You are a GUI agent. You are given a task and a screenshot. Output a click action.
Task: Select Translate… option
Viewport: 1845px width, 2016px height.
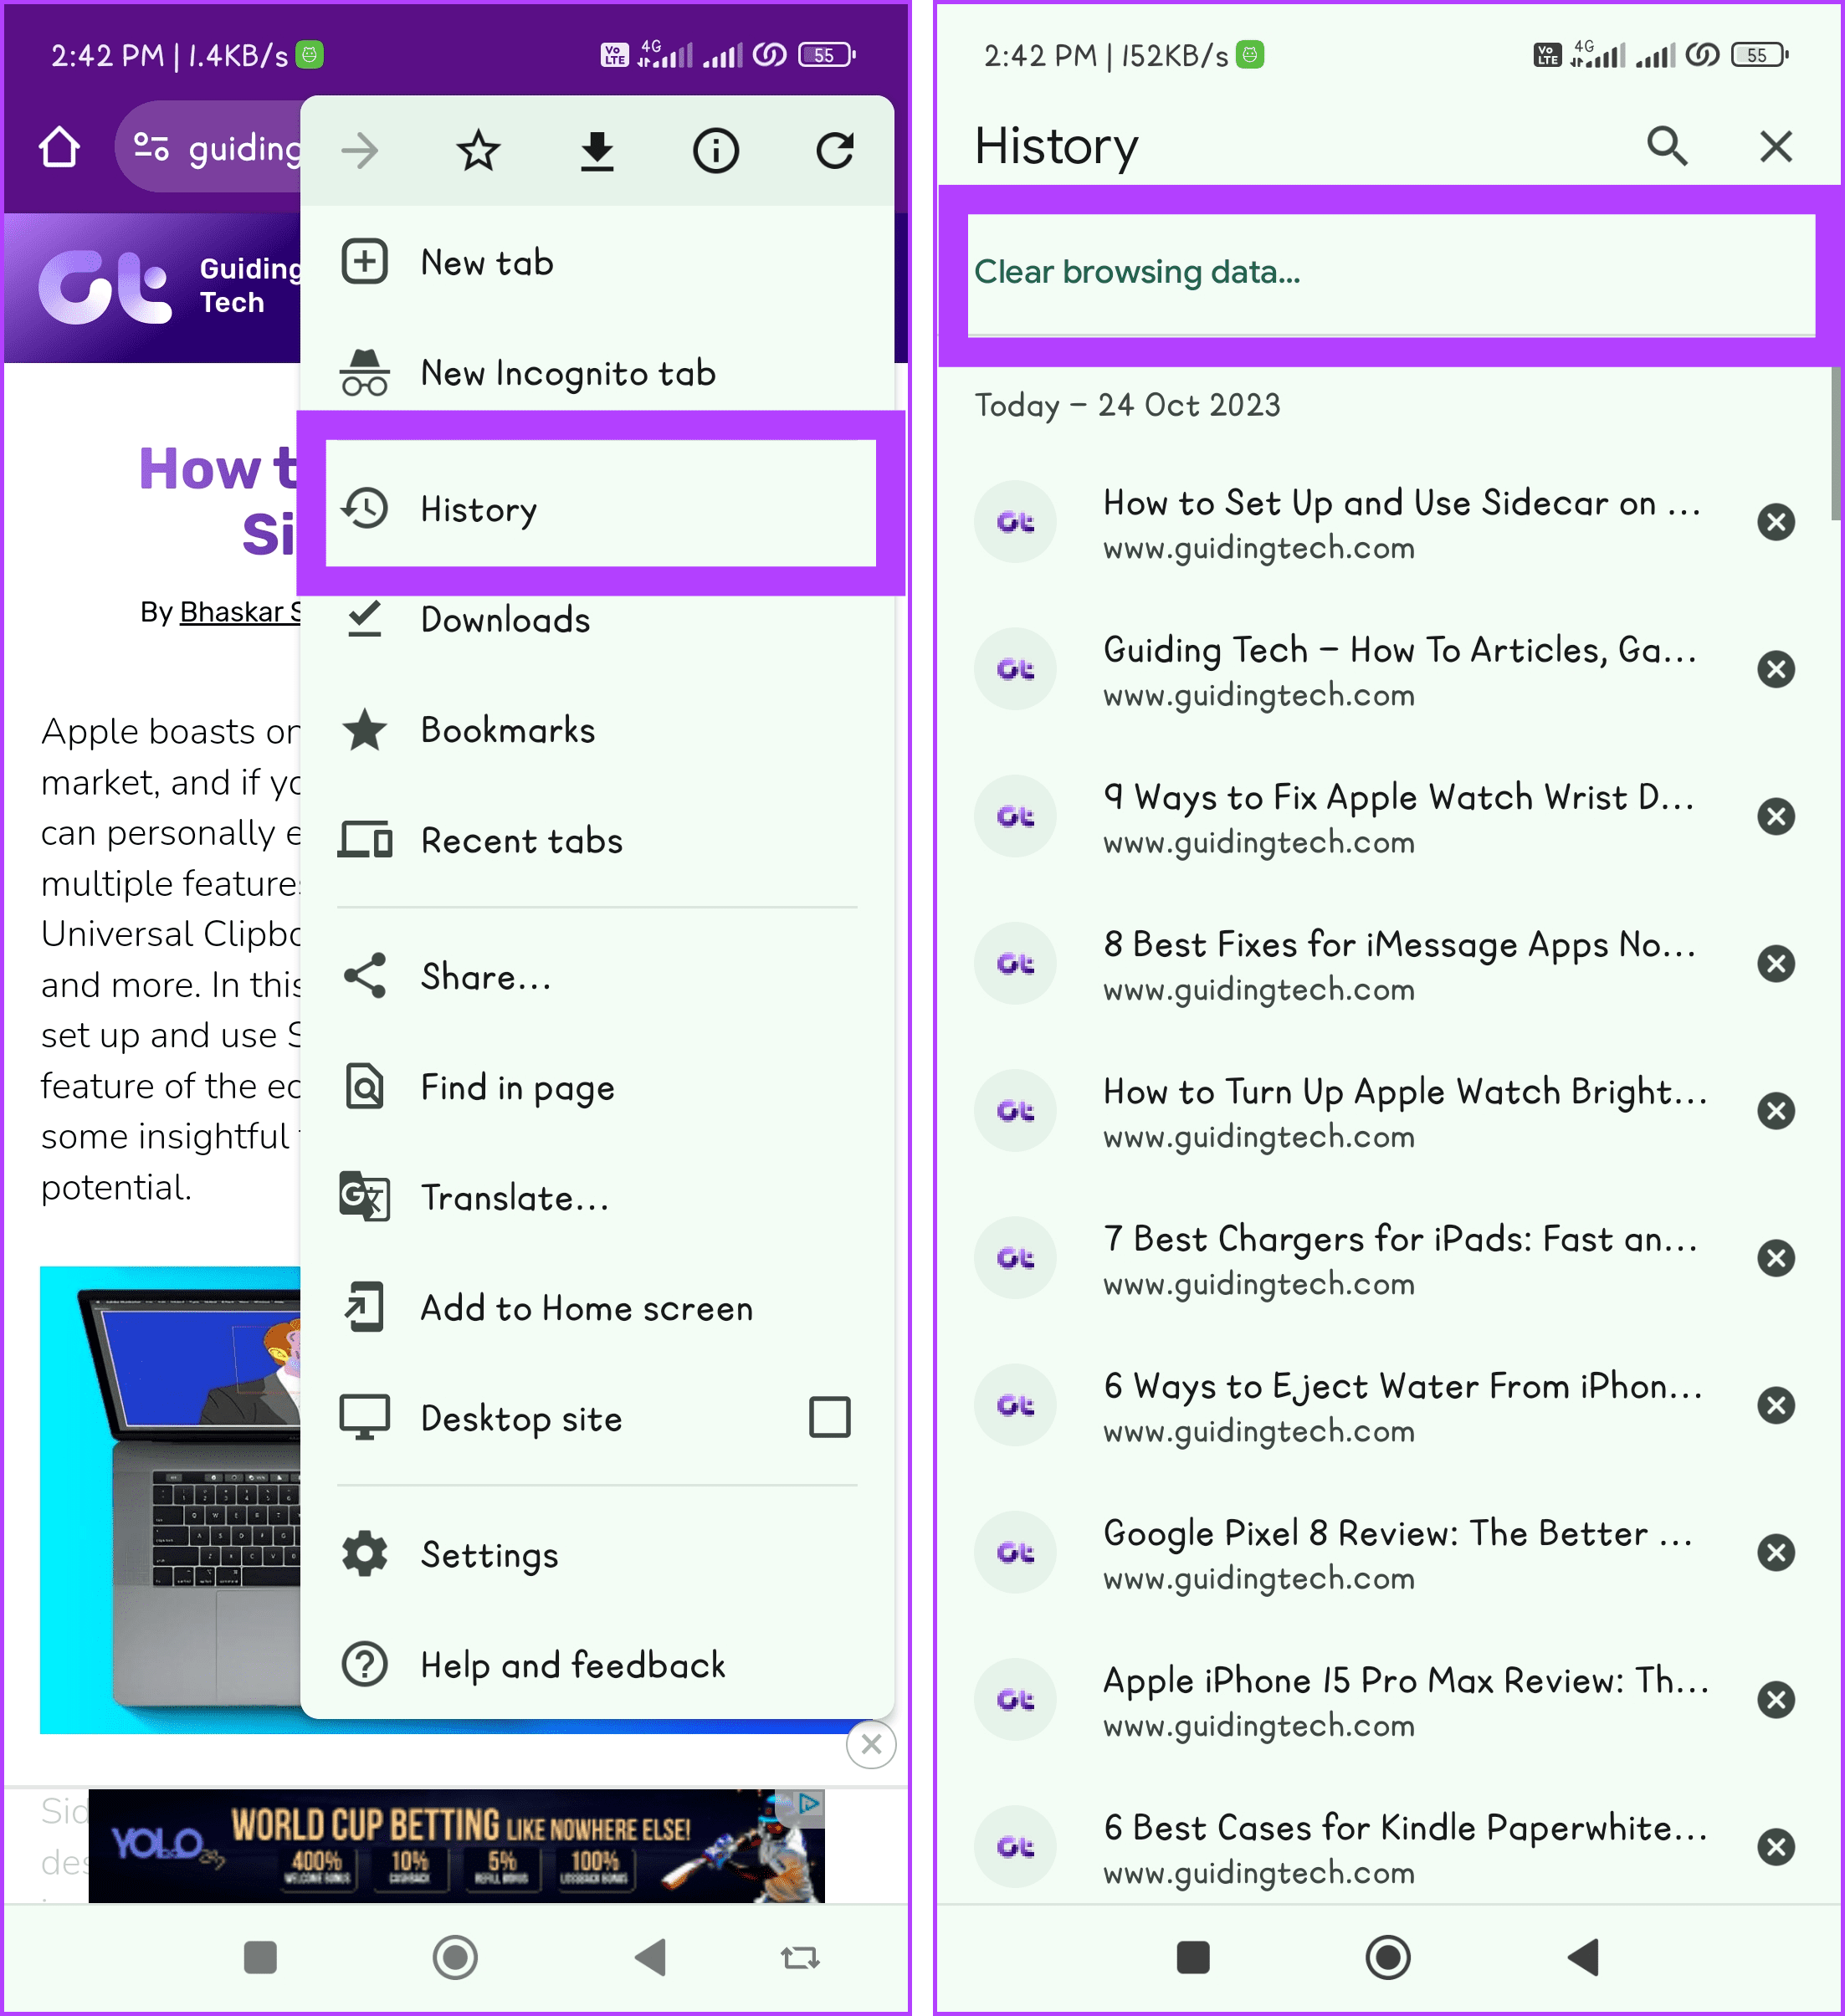pos(597,1197)
